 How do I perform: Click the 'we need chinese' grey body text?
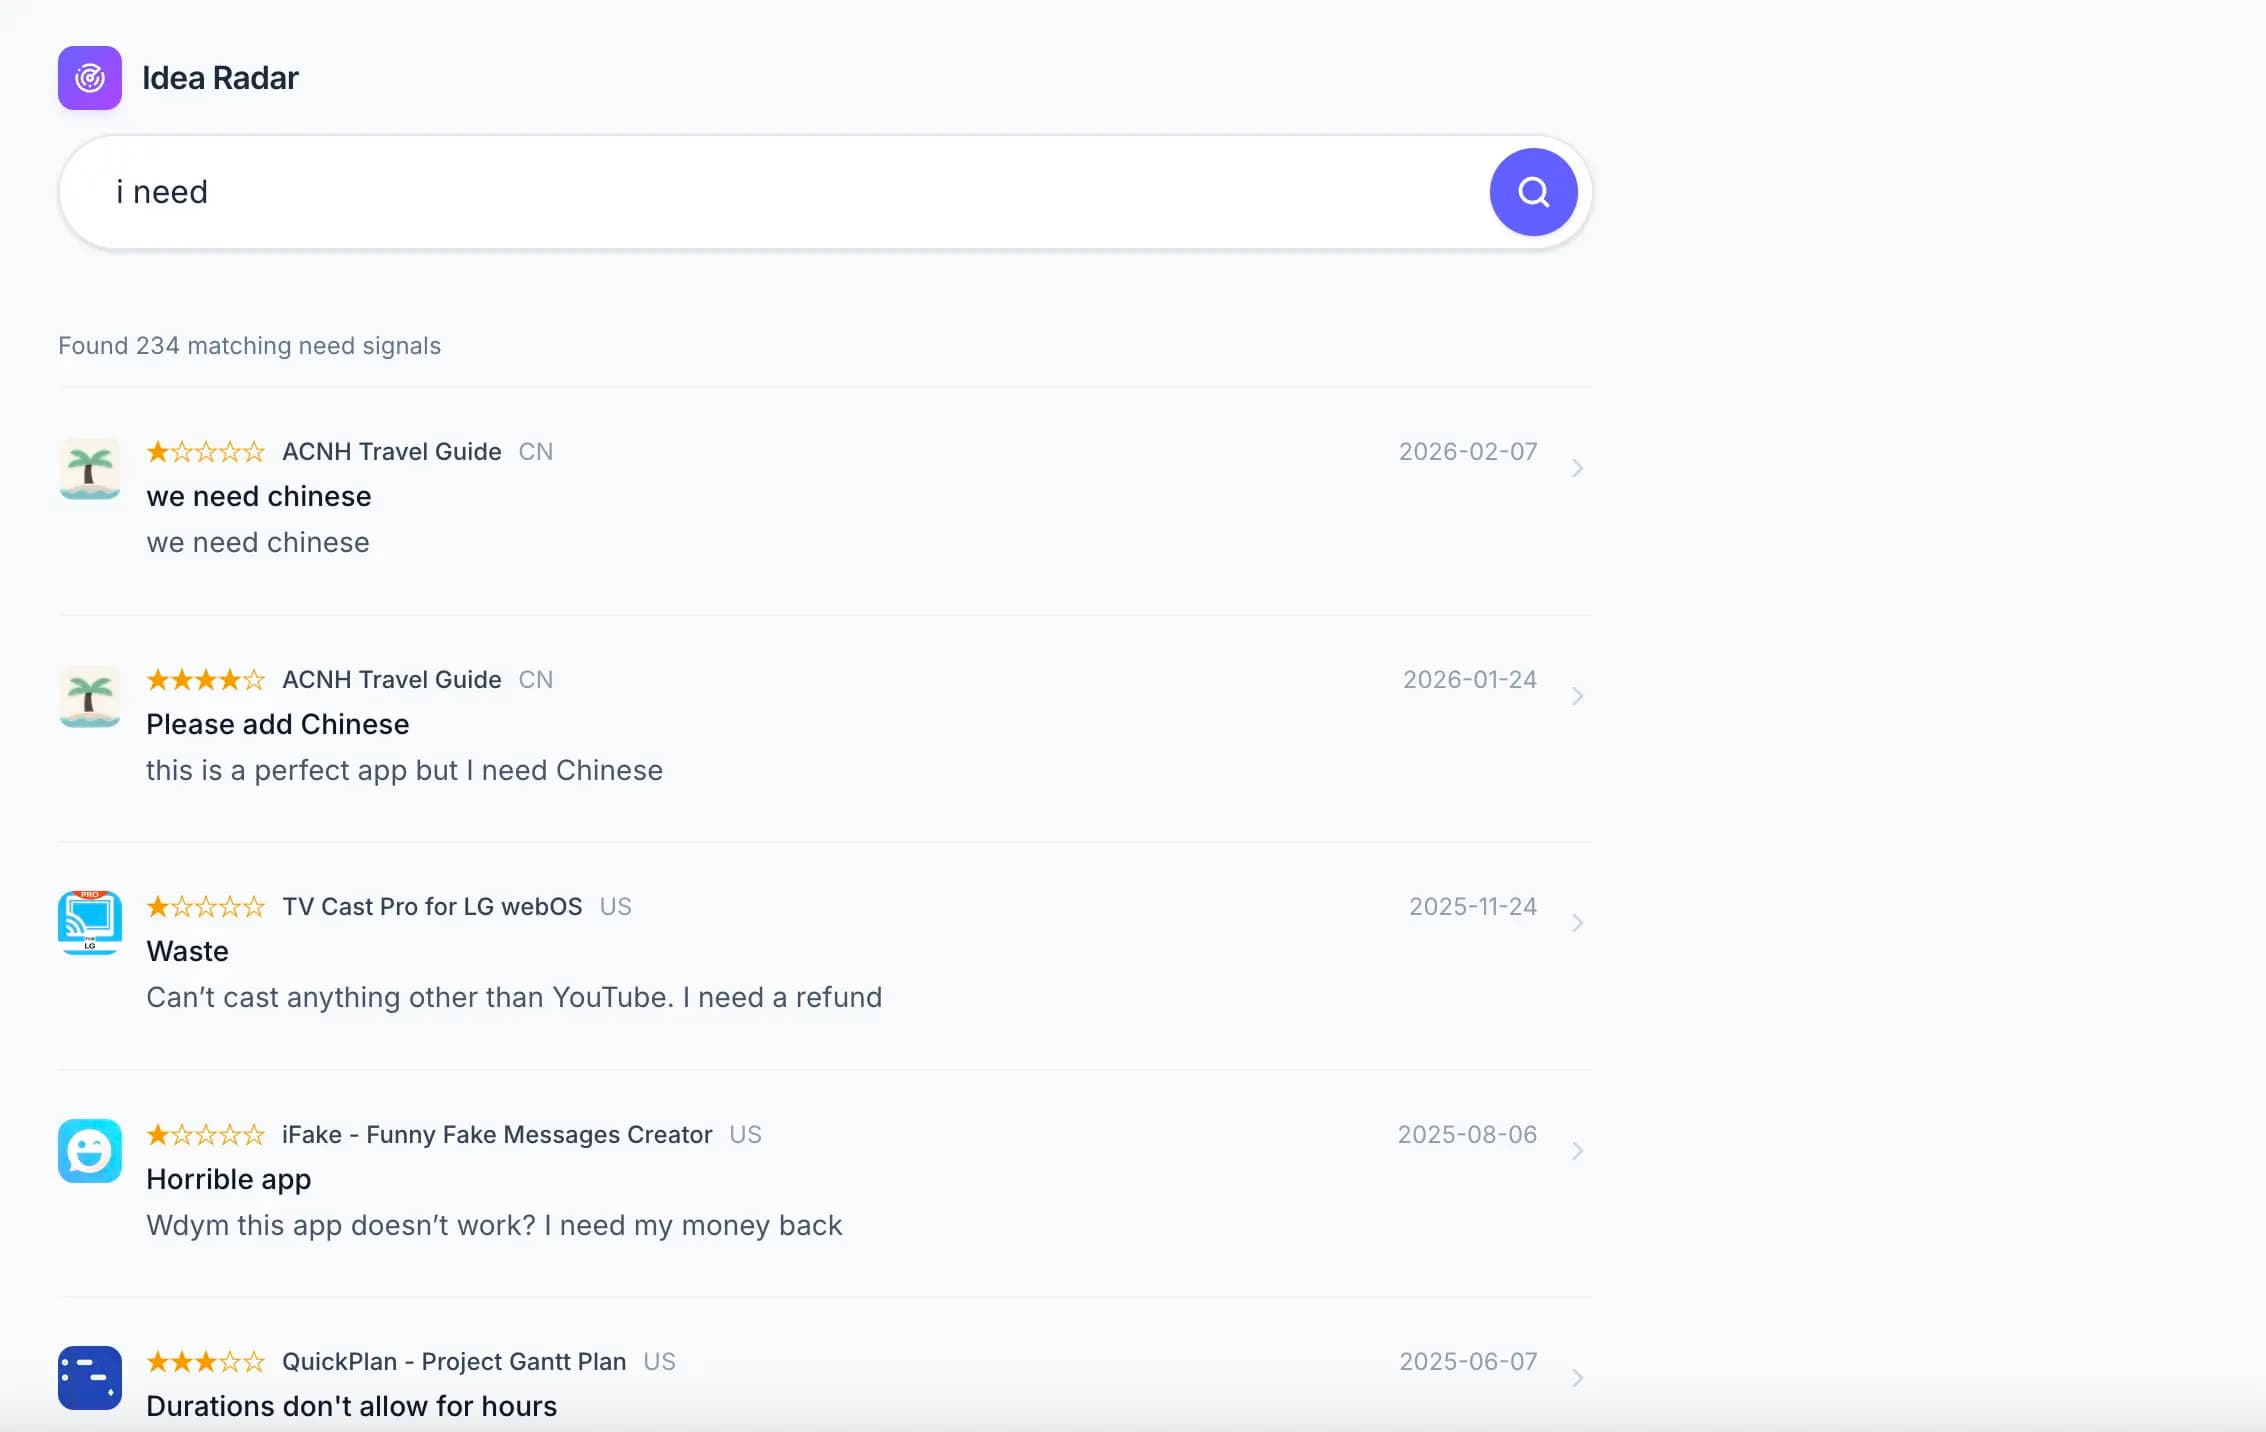(258, 543)
